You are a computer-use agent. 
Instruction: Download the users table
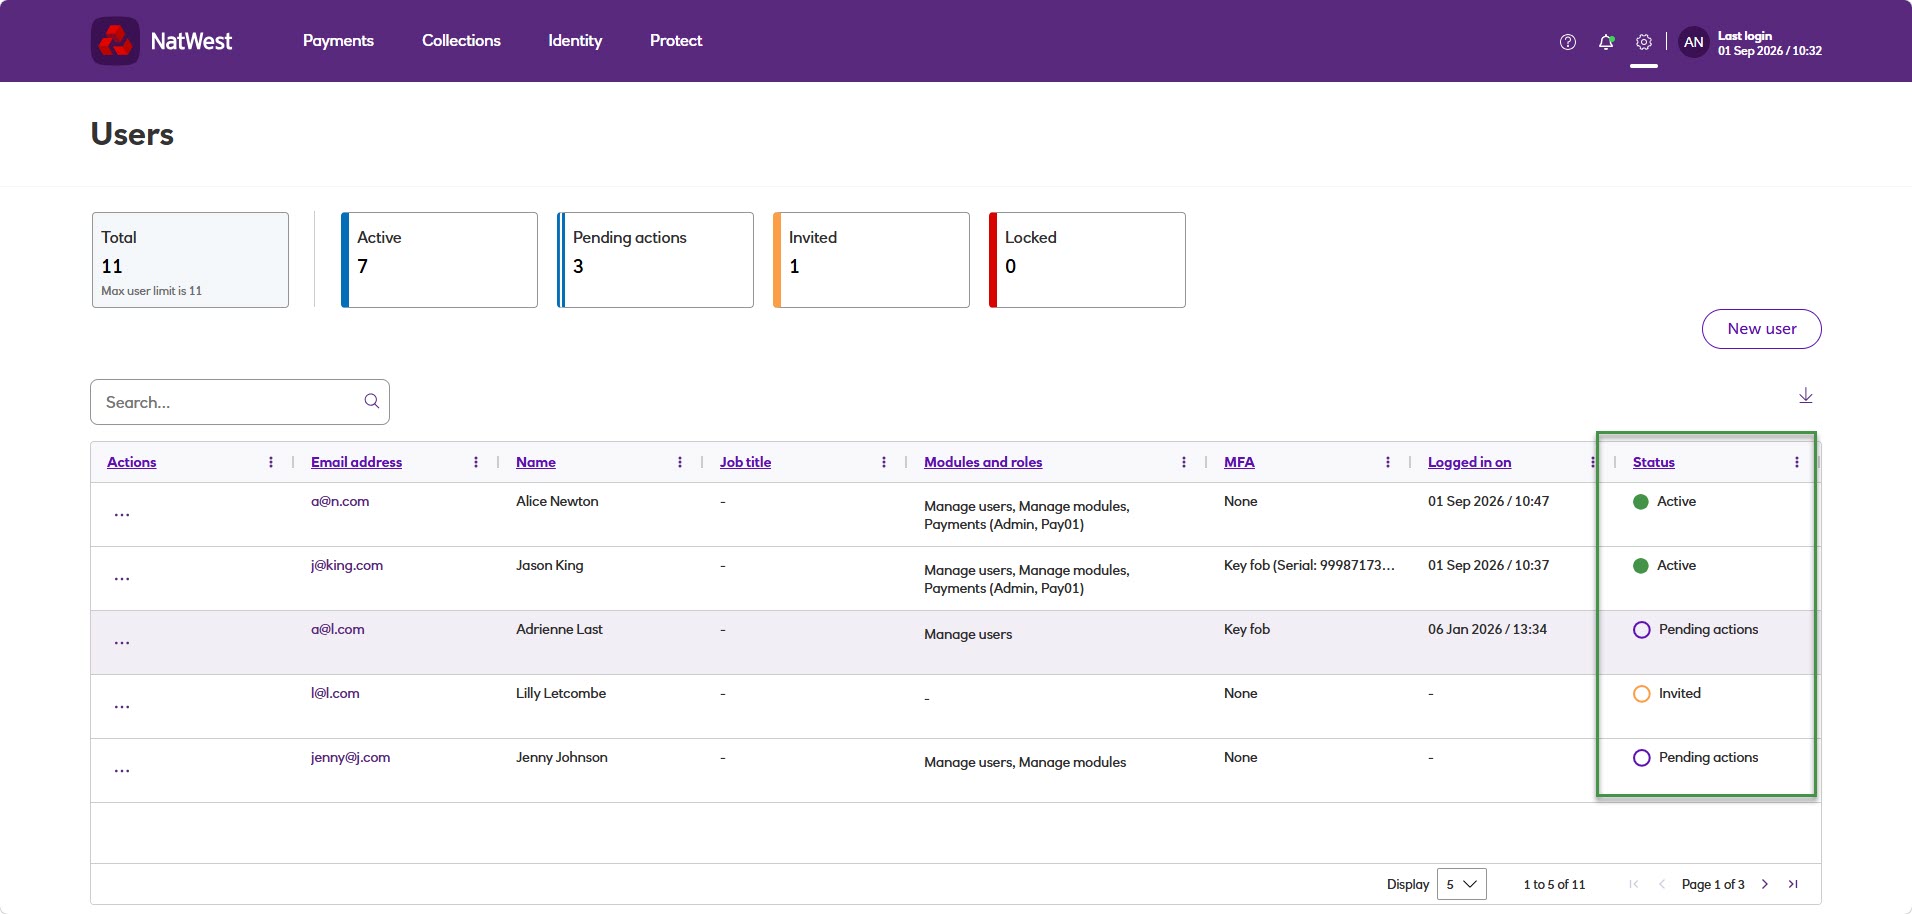tap(1806, 396)
